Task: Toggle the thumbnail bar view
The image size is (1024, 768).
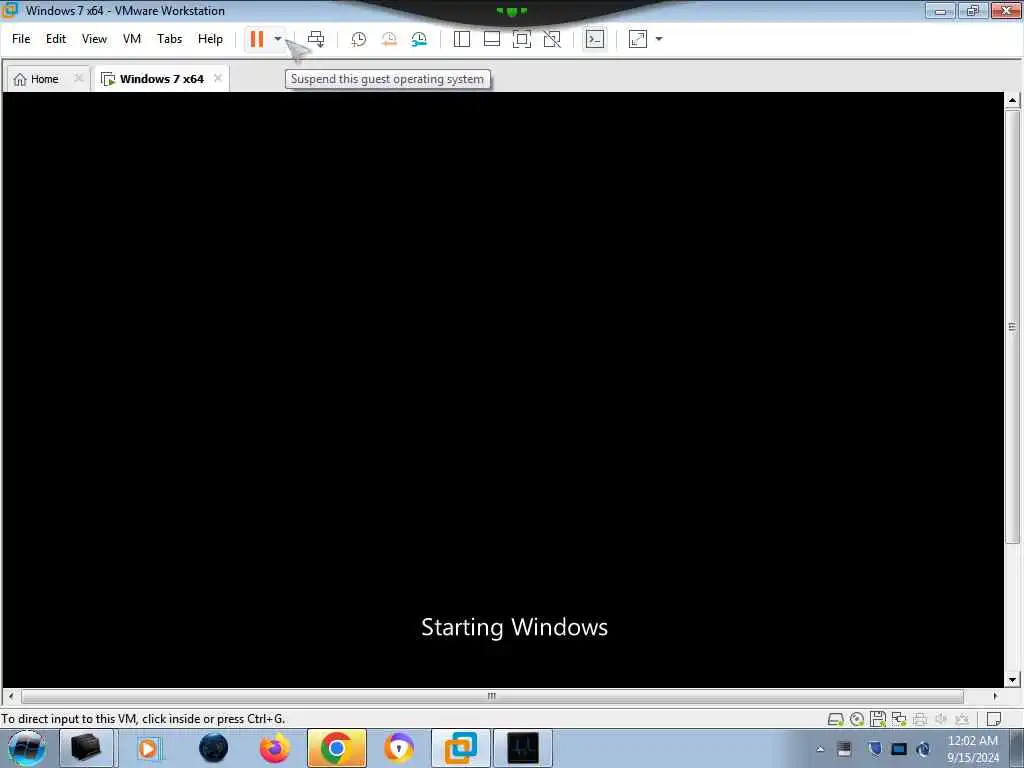Action: [492, 39]
